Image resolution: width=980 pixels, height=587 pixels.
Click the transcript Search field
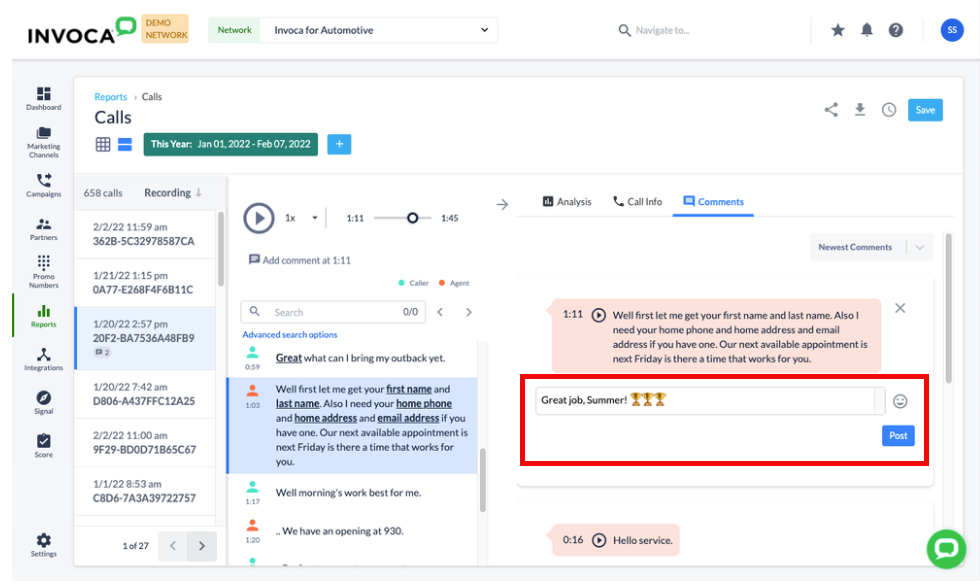[x=333, y=312]
